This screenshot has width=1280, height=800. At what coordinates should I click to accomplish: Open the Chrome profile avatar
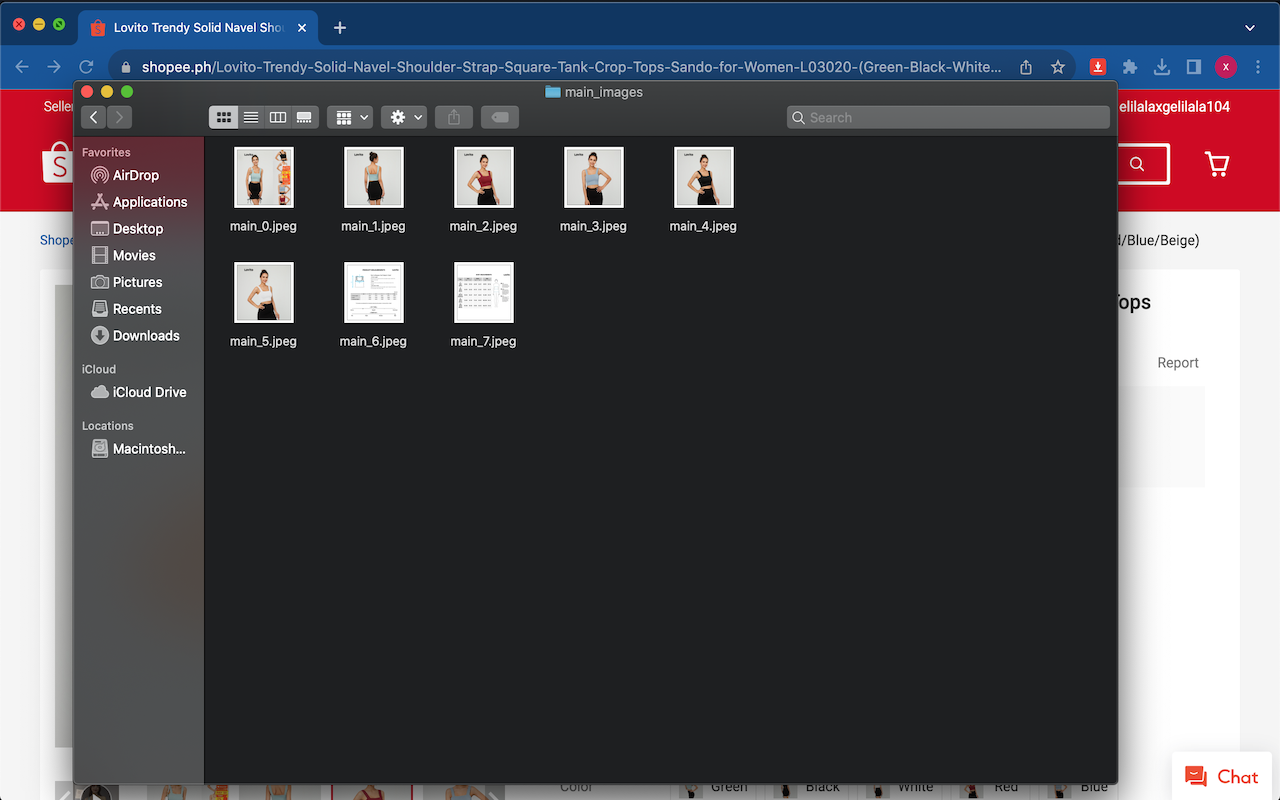click(1226, 67)
